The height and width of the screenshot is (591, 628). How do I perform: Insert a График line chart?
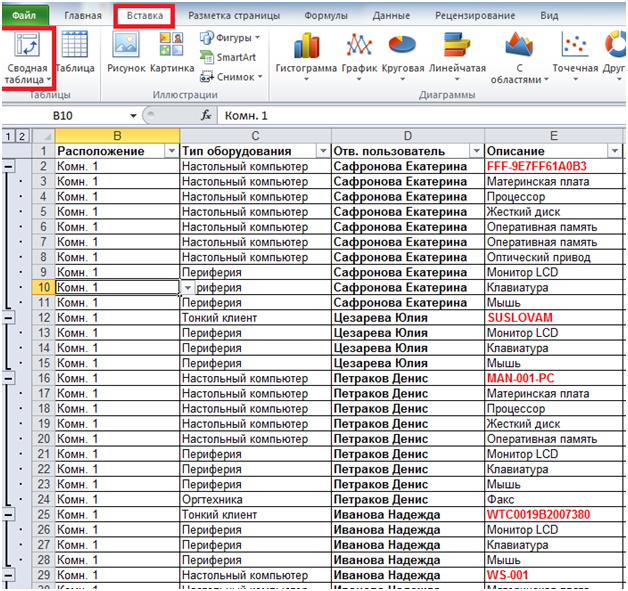(x=359, y=45)
